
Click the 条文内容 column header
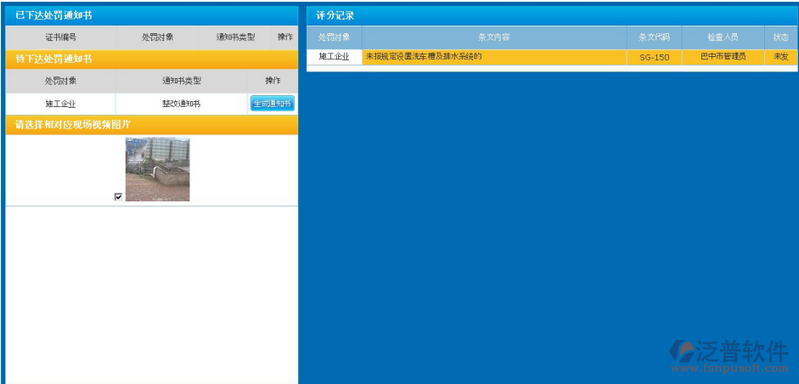click(494, 37)
